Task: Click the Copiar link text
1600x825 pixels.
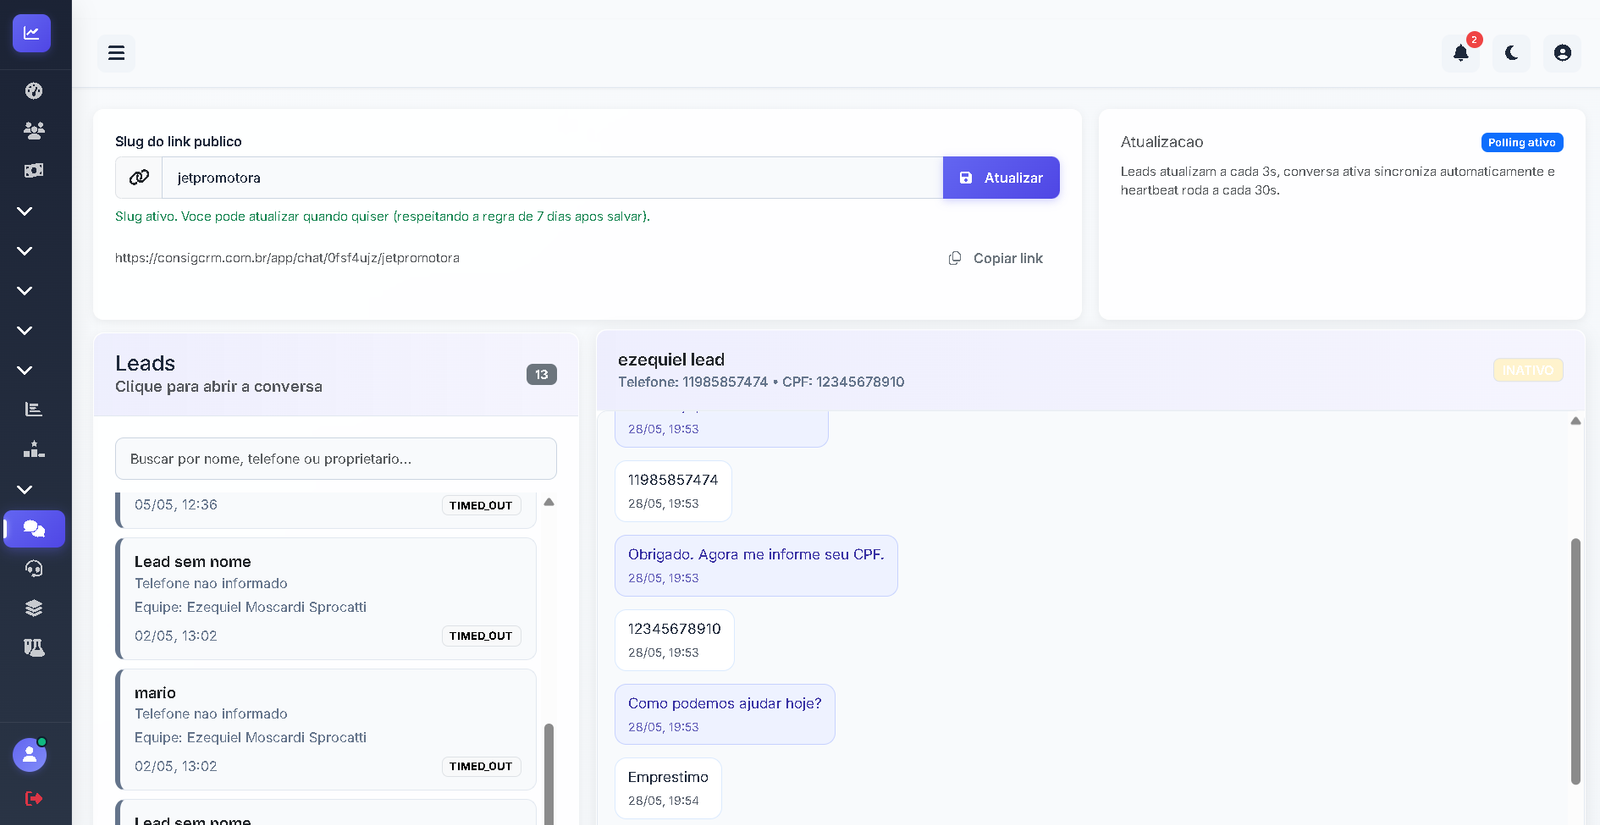Action: (x=1008, y=258)
